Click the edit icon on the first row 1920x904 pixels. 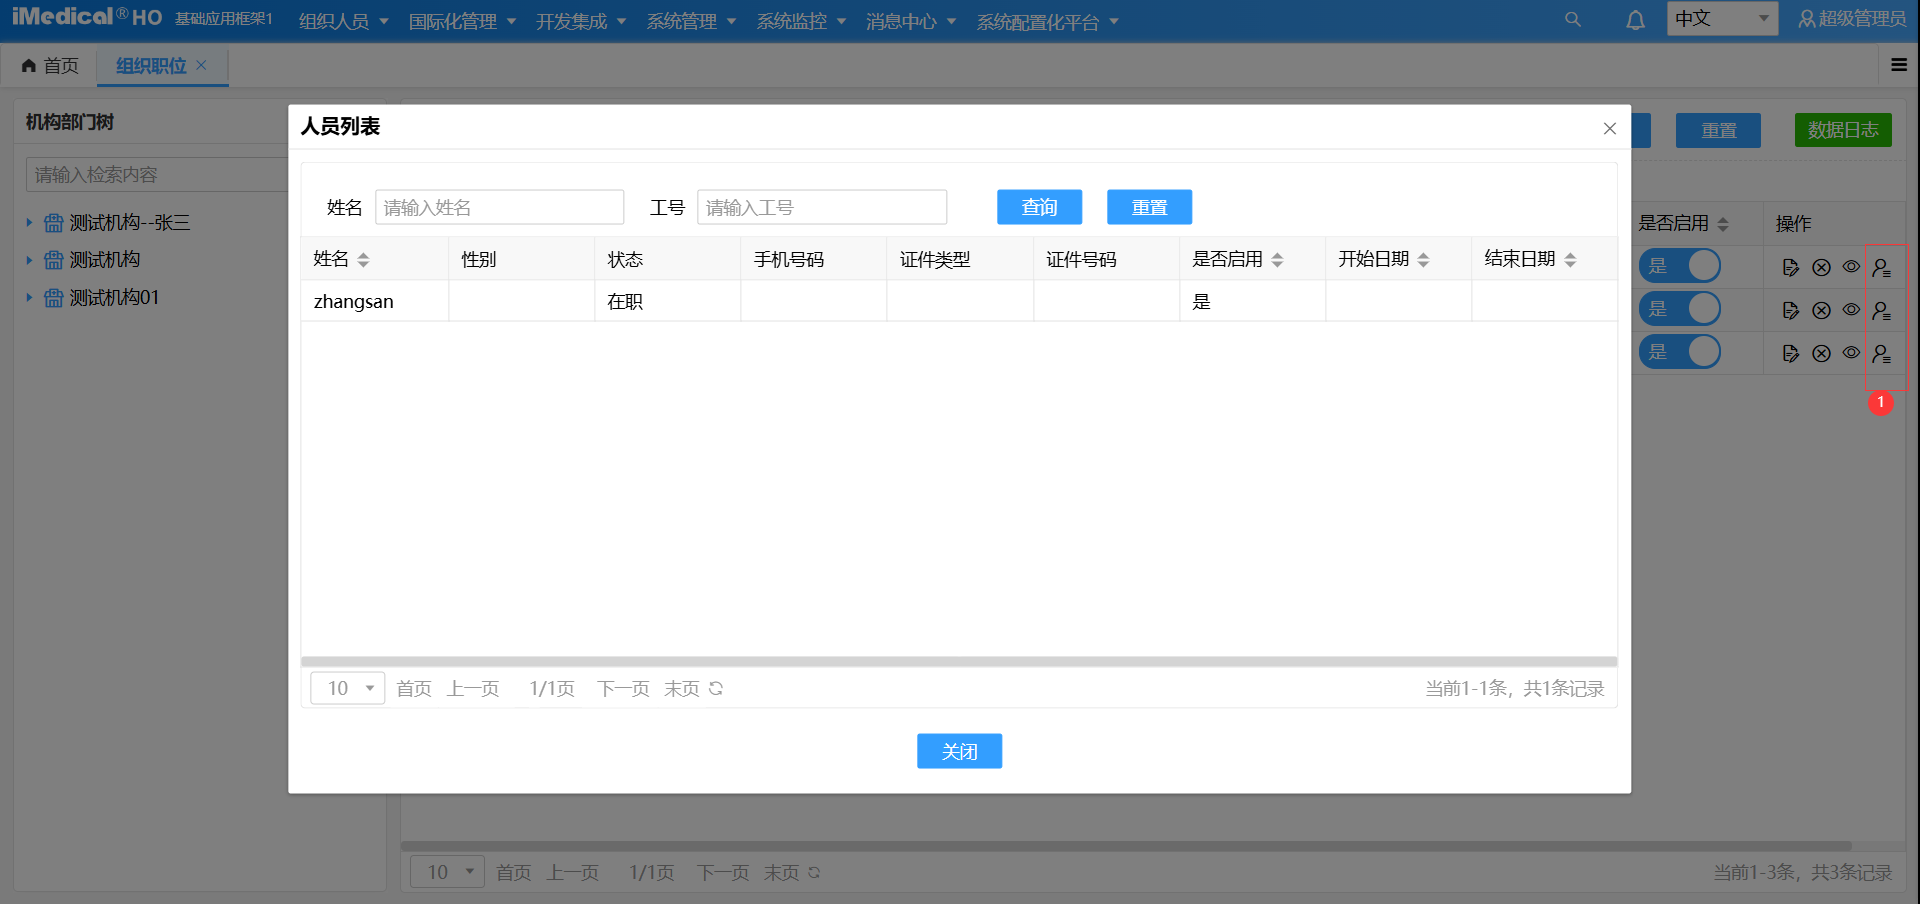click(x=1791, y=266)
